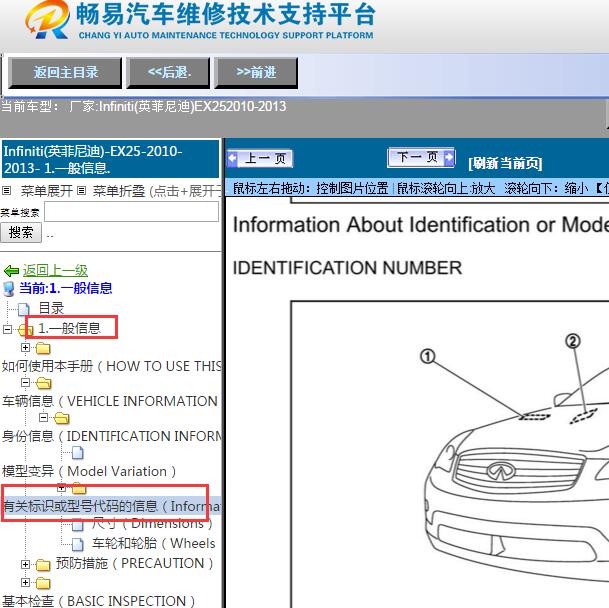Expand the 预防措施 PRECAUTION node
The width and height of the screenshot is (609, 608).
click(26, 564)
